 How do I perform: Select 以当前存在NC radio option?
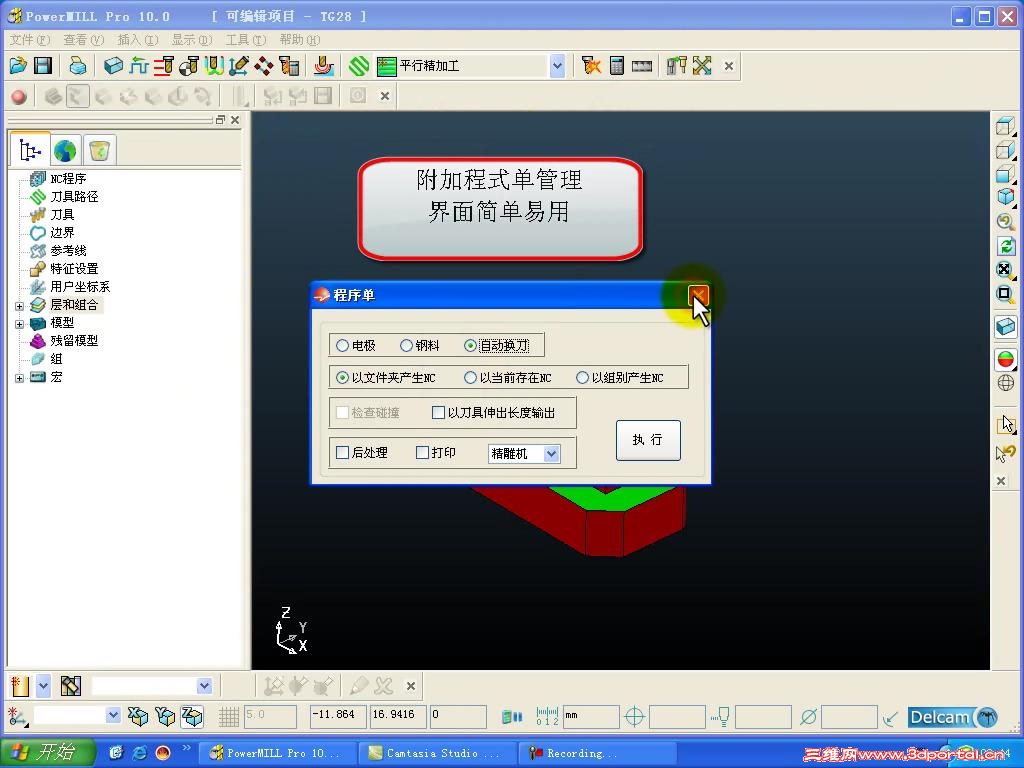click(470, 377)
